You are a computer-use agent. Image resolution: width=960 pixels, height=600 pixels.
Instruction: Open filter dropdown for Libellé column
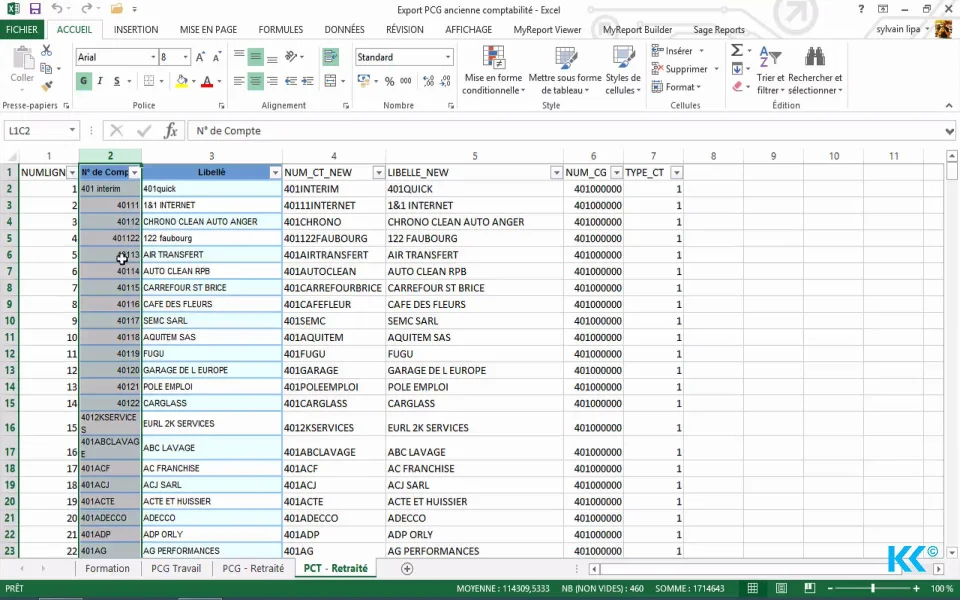pos(275,173)
